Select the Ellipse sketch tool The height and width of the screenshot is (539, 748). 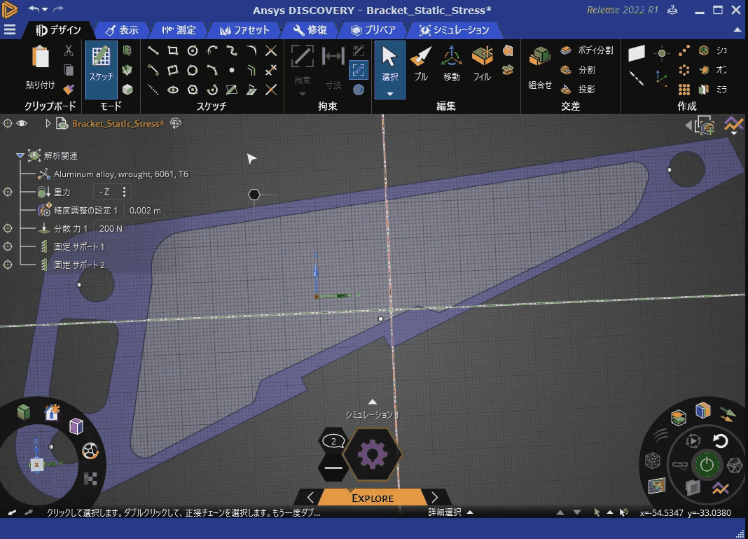173,89
